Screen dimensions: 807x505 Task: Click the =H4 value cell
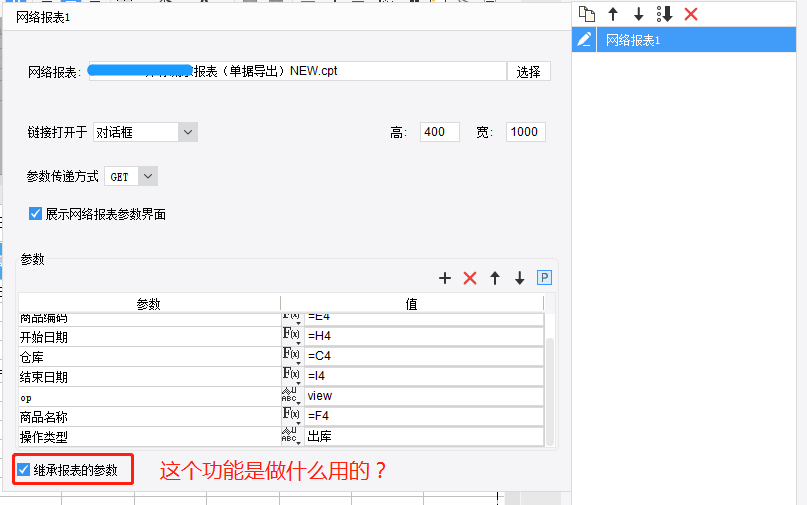(x=424, y=336)
